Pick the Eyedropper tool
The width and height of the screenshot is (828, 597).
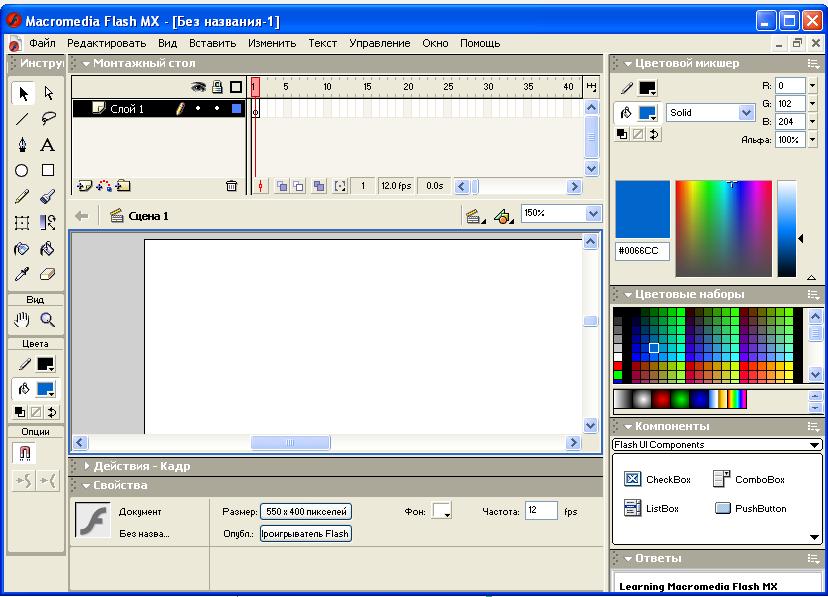[x=22, y=274]
